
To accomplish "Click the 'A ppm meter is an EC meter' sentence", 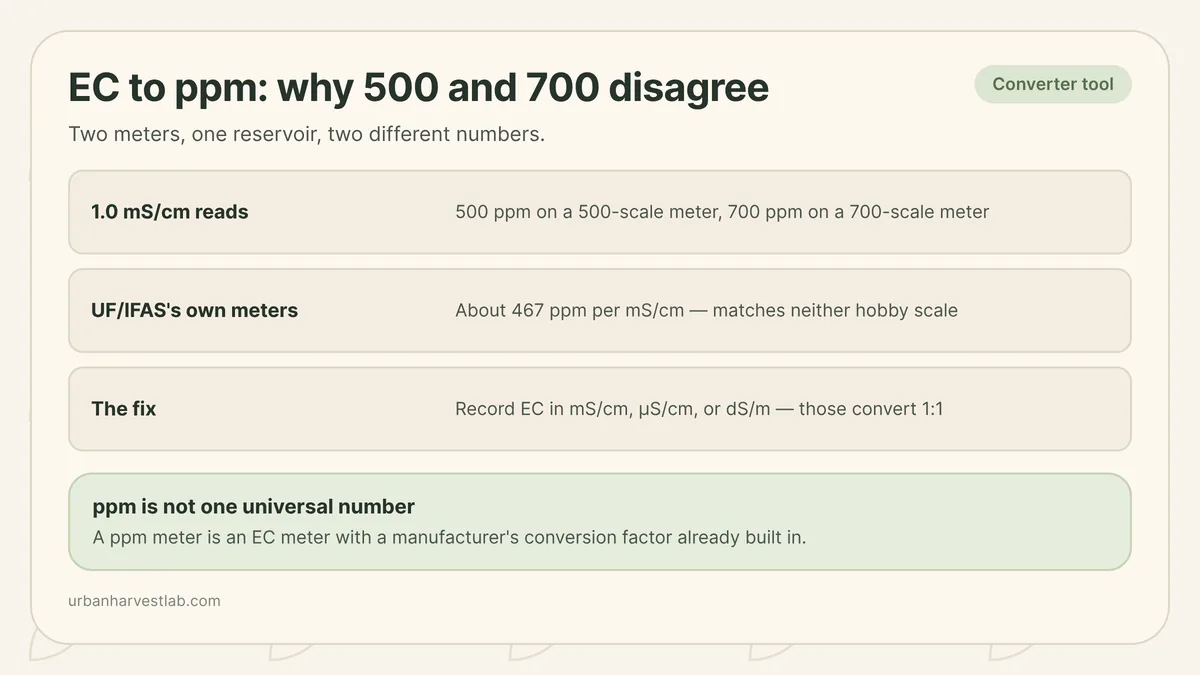I will (x=449, y=537).
